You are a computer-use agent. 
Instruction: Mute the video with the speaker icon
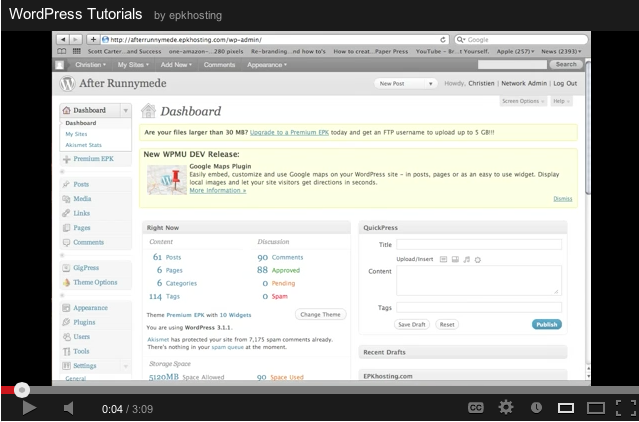68,408
